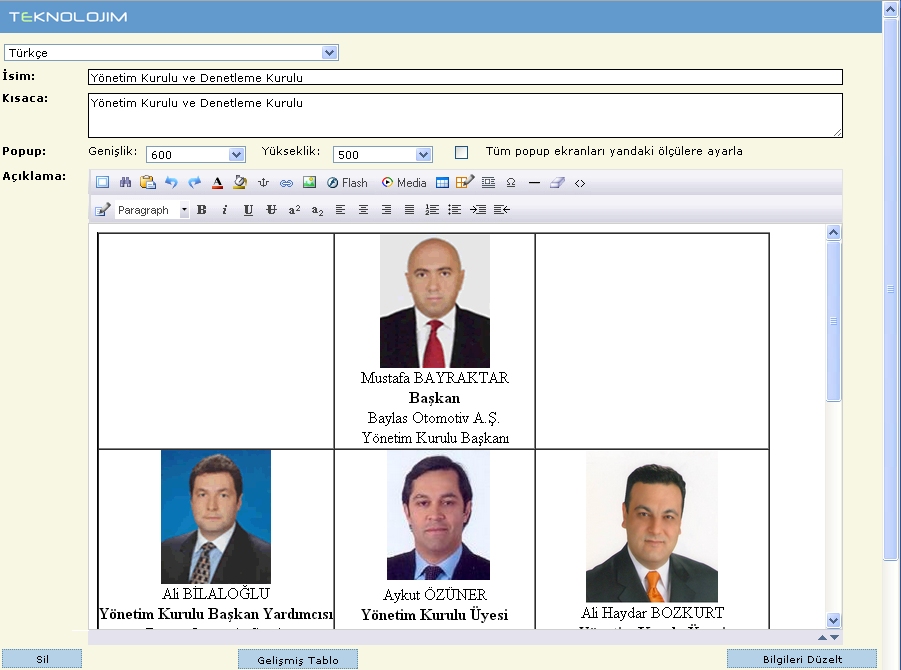
Task: Click the paste clipboard icon
Action: pyautogui.click(x=148, y=183)
